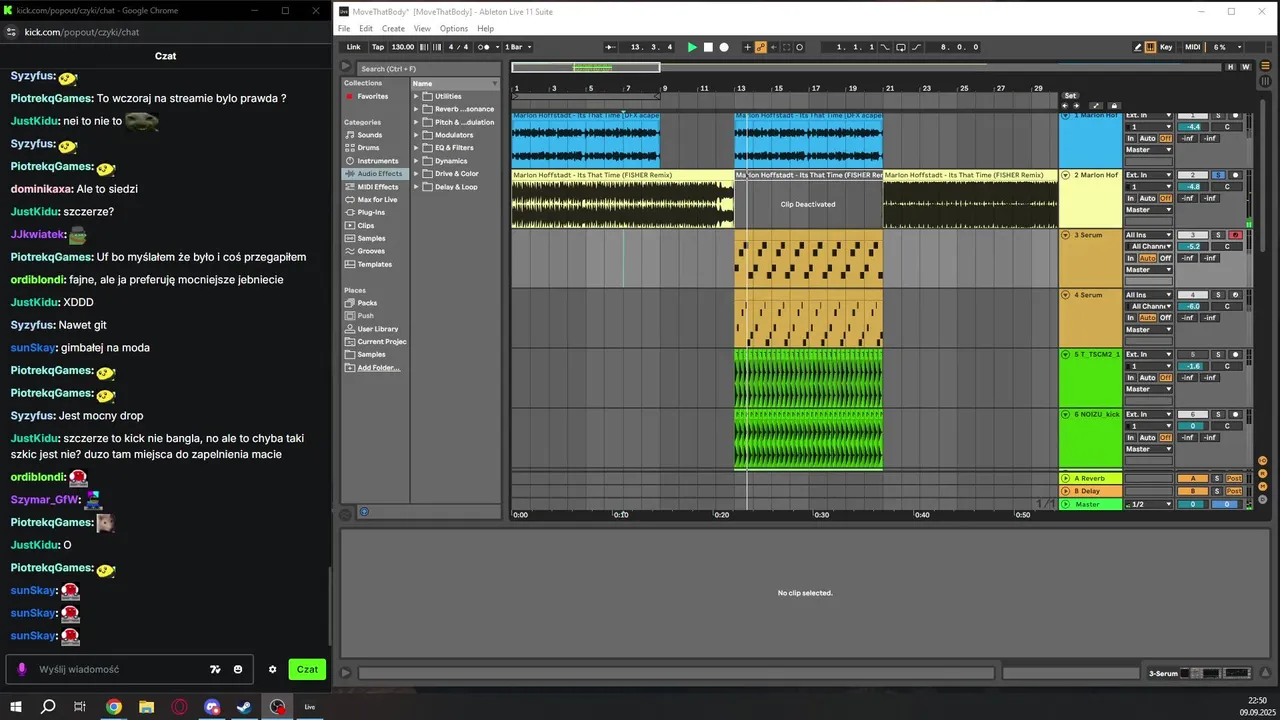Open the Create menu
This screenshot has width=1280, height=720.
393,28
